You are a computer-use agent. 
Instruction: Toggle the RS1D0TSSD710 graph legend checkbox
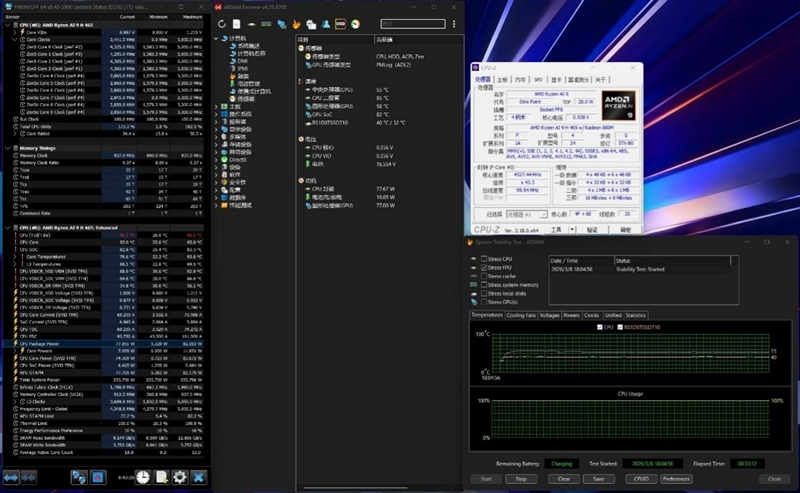tap(620, 327)
